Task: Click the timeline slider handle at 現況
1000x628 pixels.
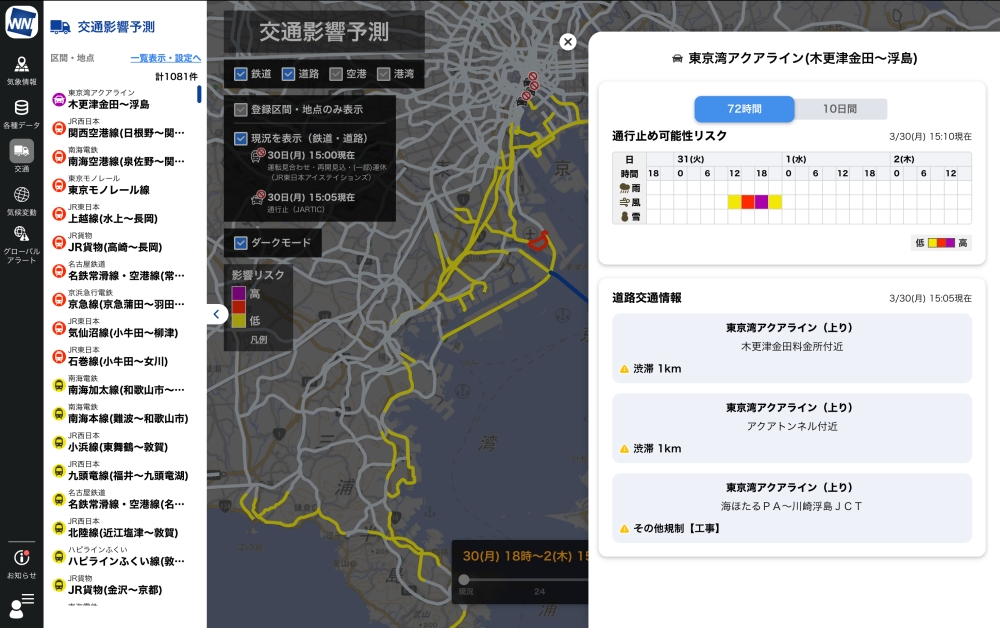Action: pos(463,579)
